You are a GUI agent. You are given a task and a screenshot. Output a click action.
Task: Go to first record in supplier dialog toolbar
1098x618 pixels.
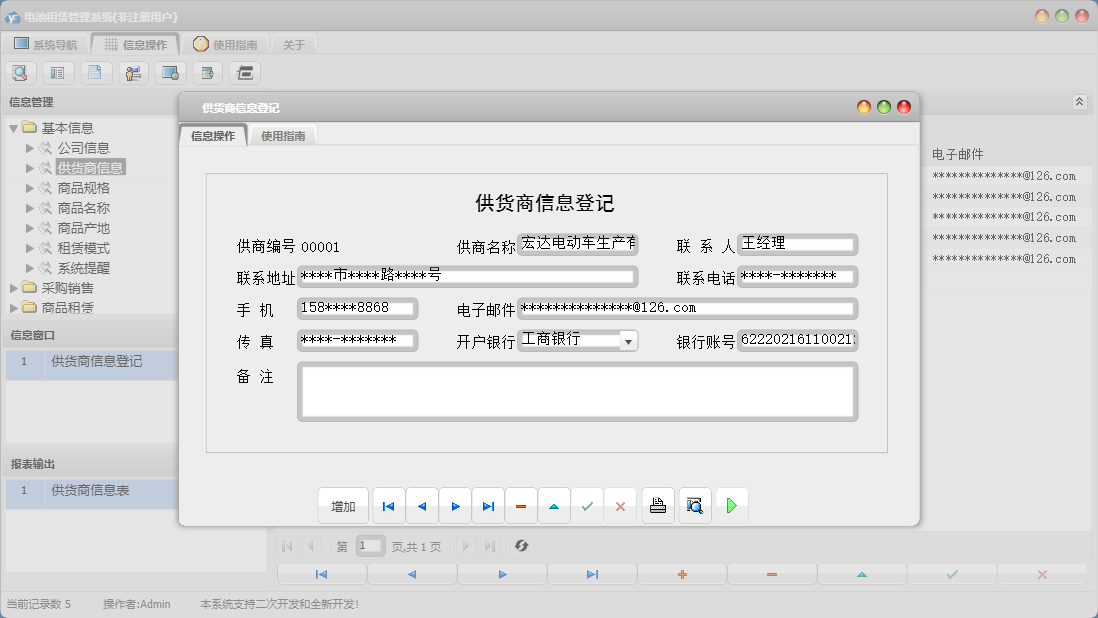(388, 507)
